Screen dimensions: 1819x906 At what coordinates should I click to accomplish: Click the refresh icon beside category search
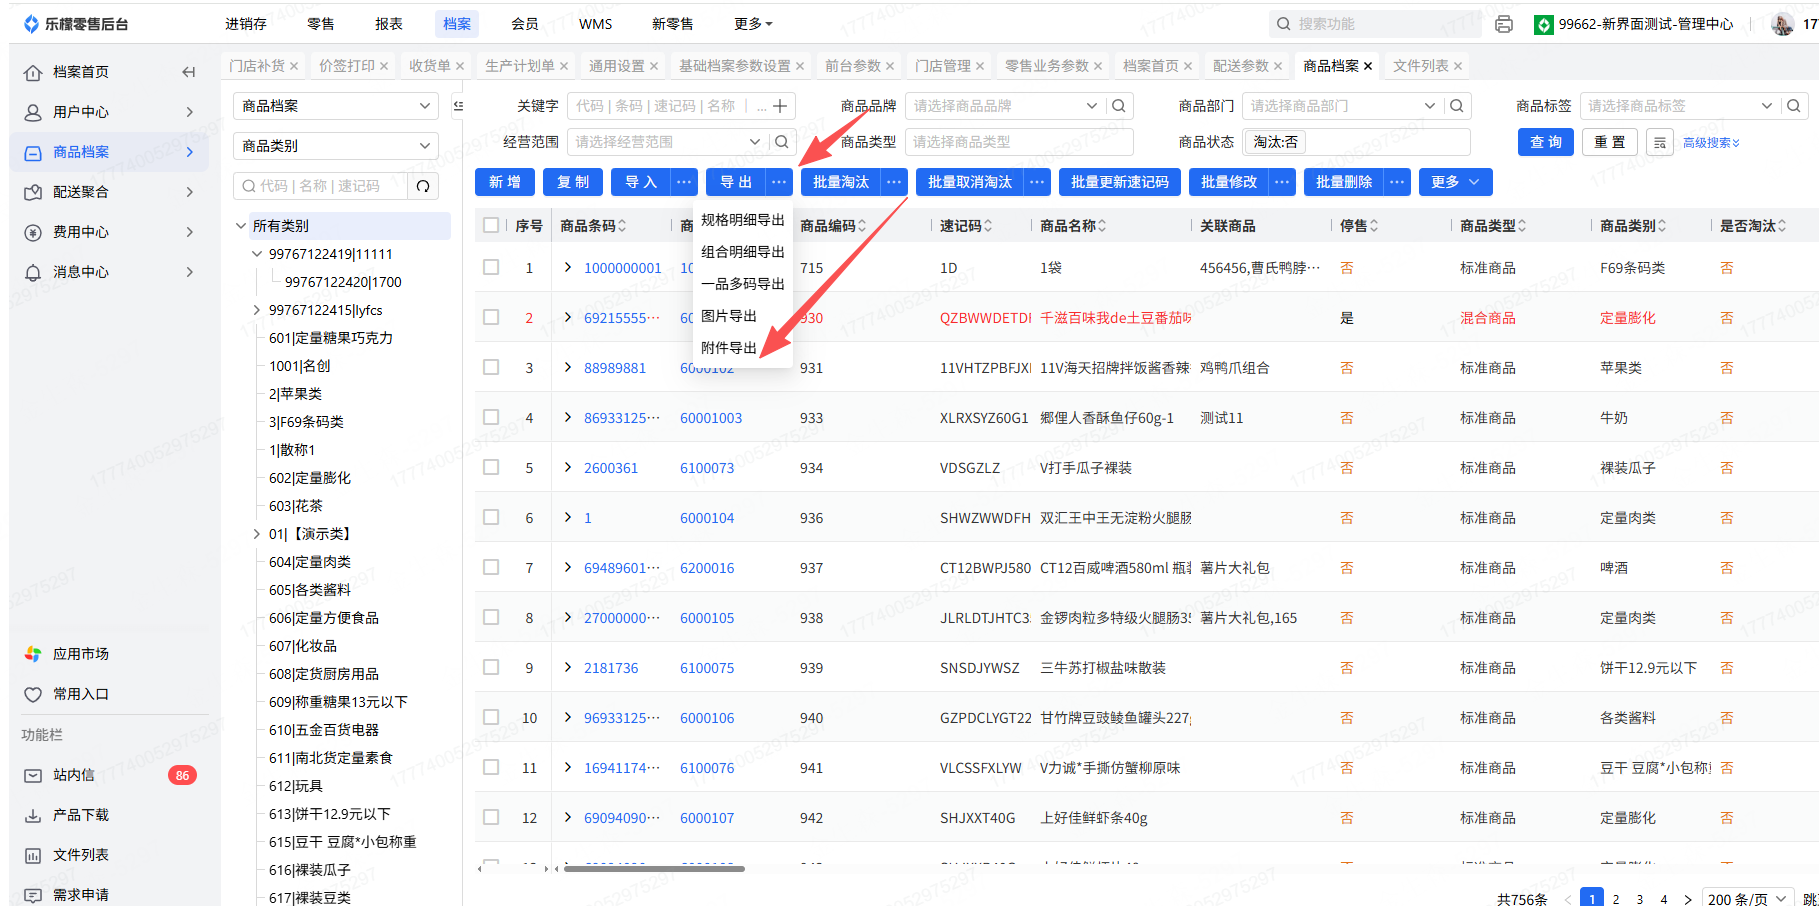click(423, 186)
